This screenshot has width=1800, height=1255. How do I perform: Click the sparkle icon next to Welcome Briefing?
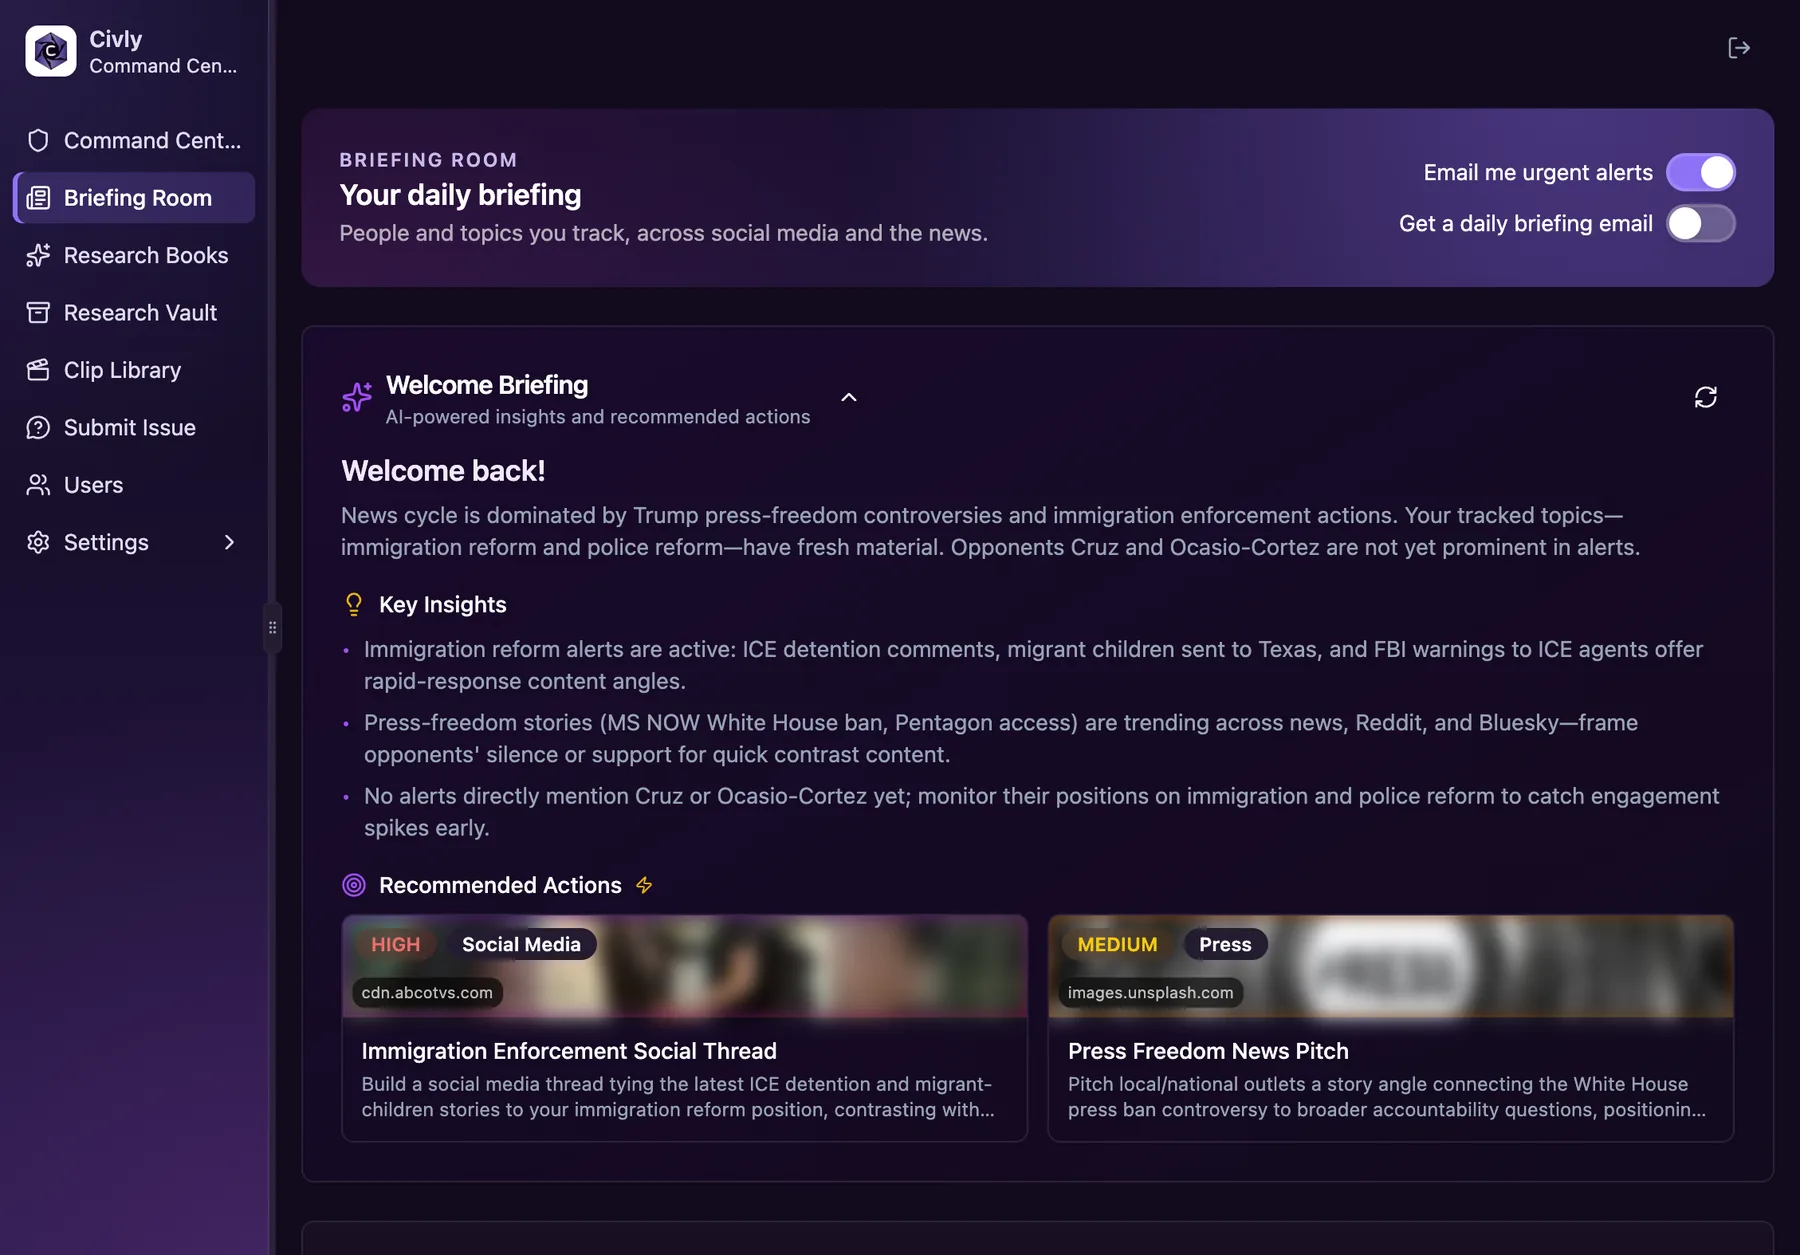point(357,397)
